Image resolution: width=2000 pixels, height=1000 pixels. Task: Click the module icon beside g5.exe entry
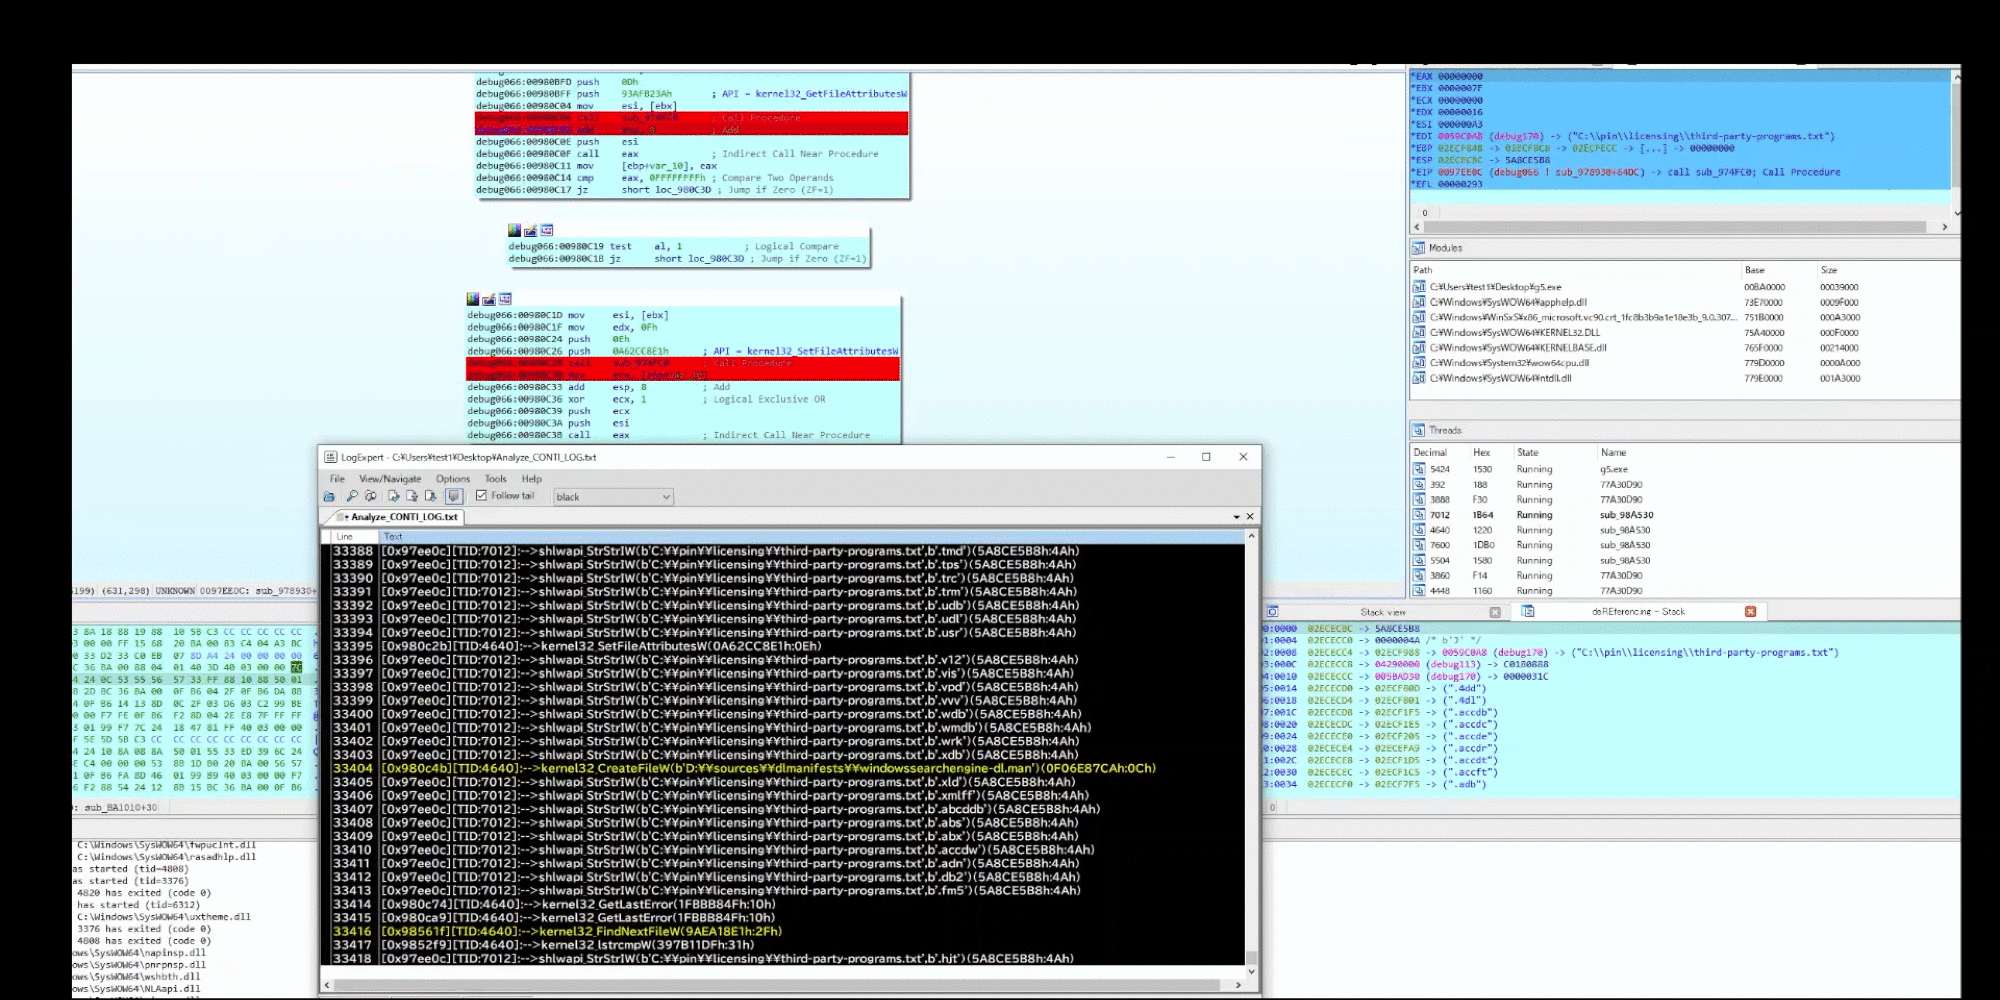tap(1418, 285)
